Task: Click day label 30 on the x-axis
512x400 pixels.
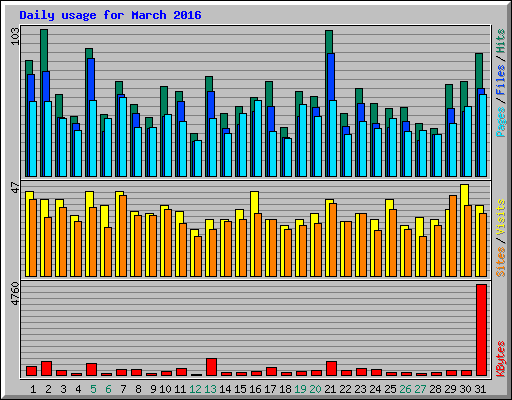Action: (465, 389)
